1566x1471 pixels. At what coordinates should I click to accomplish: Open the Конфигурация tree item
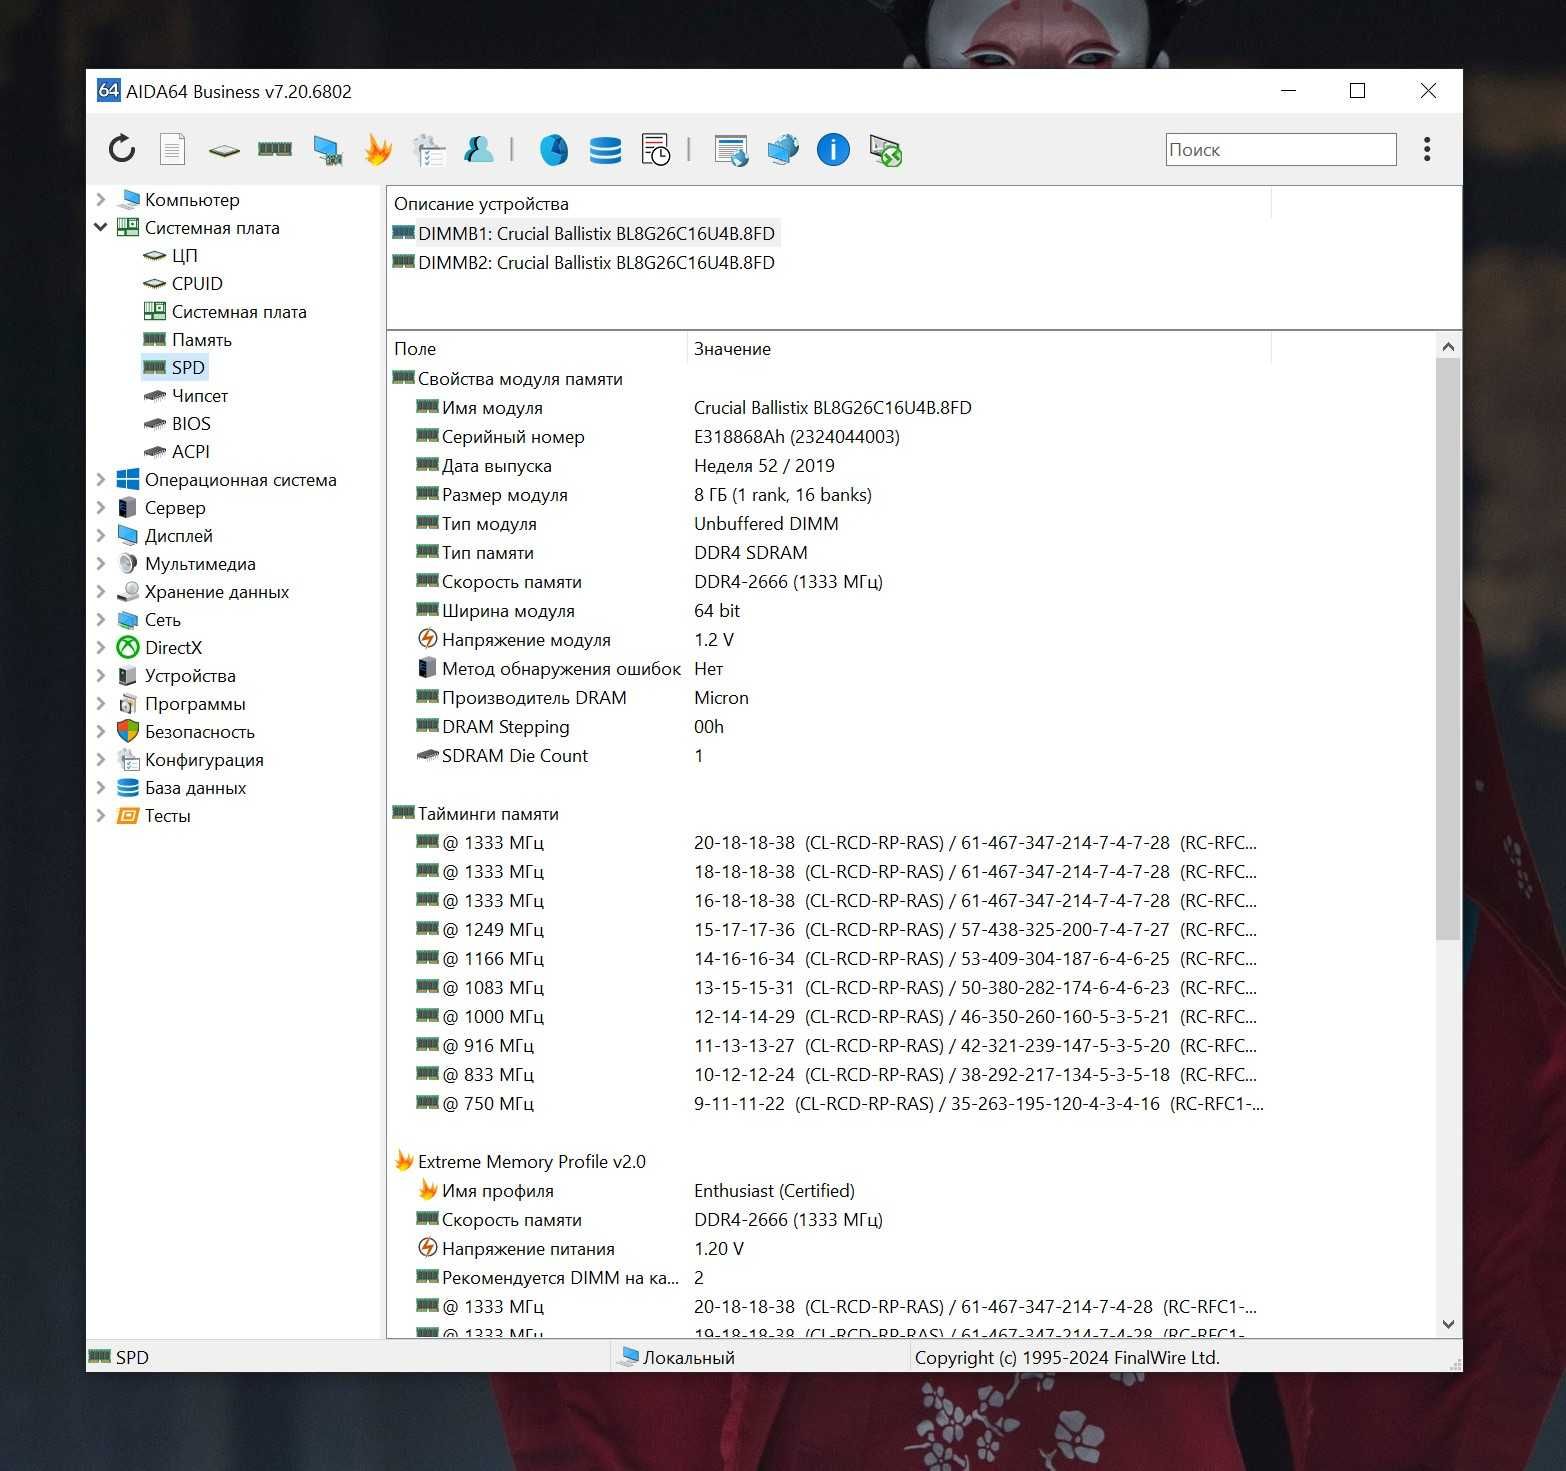click(204, 759)
